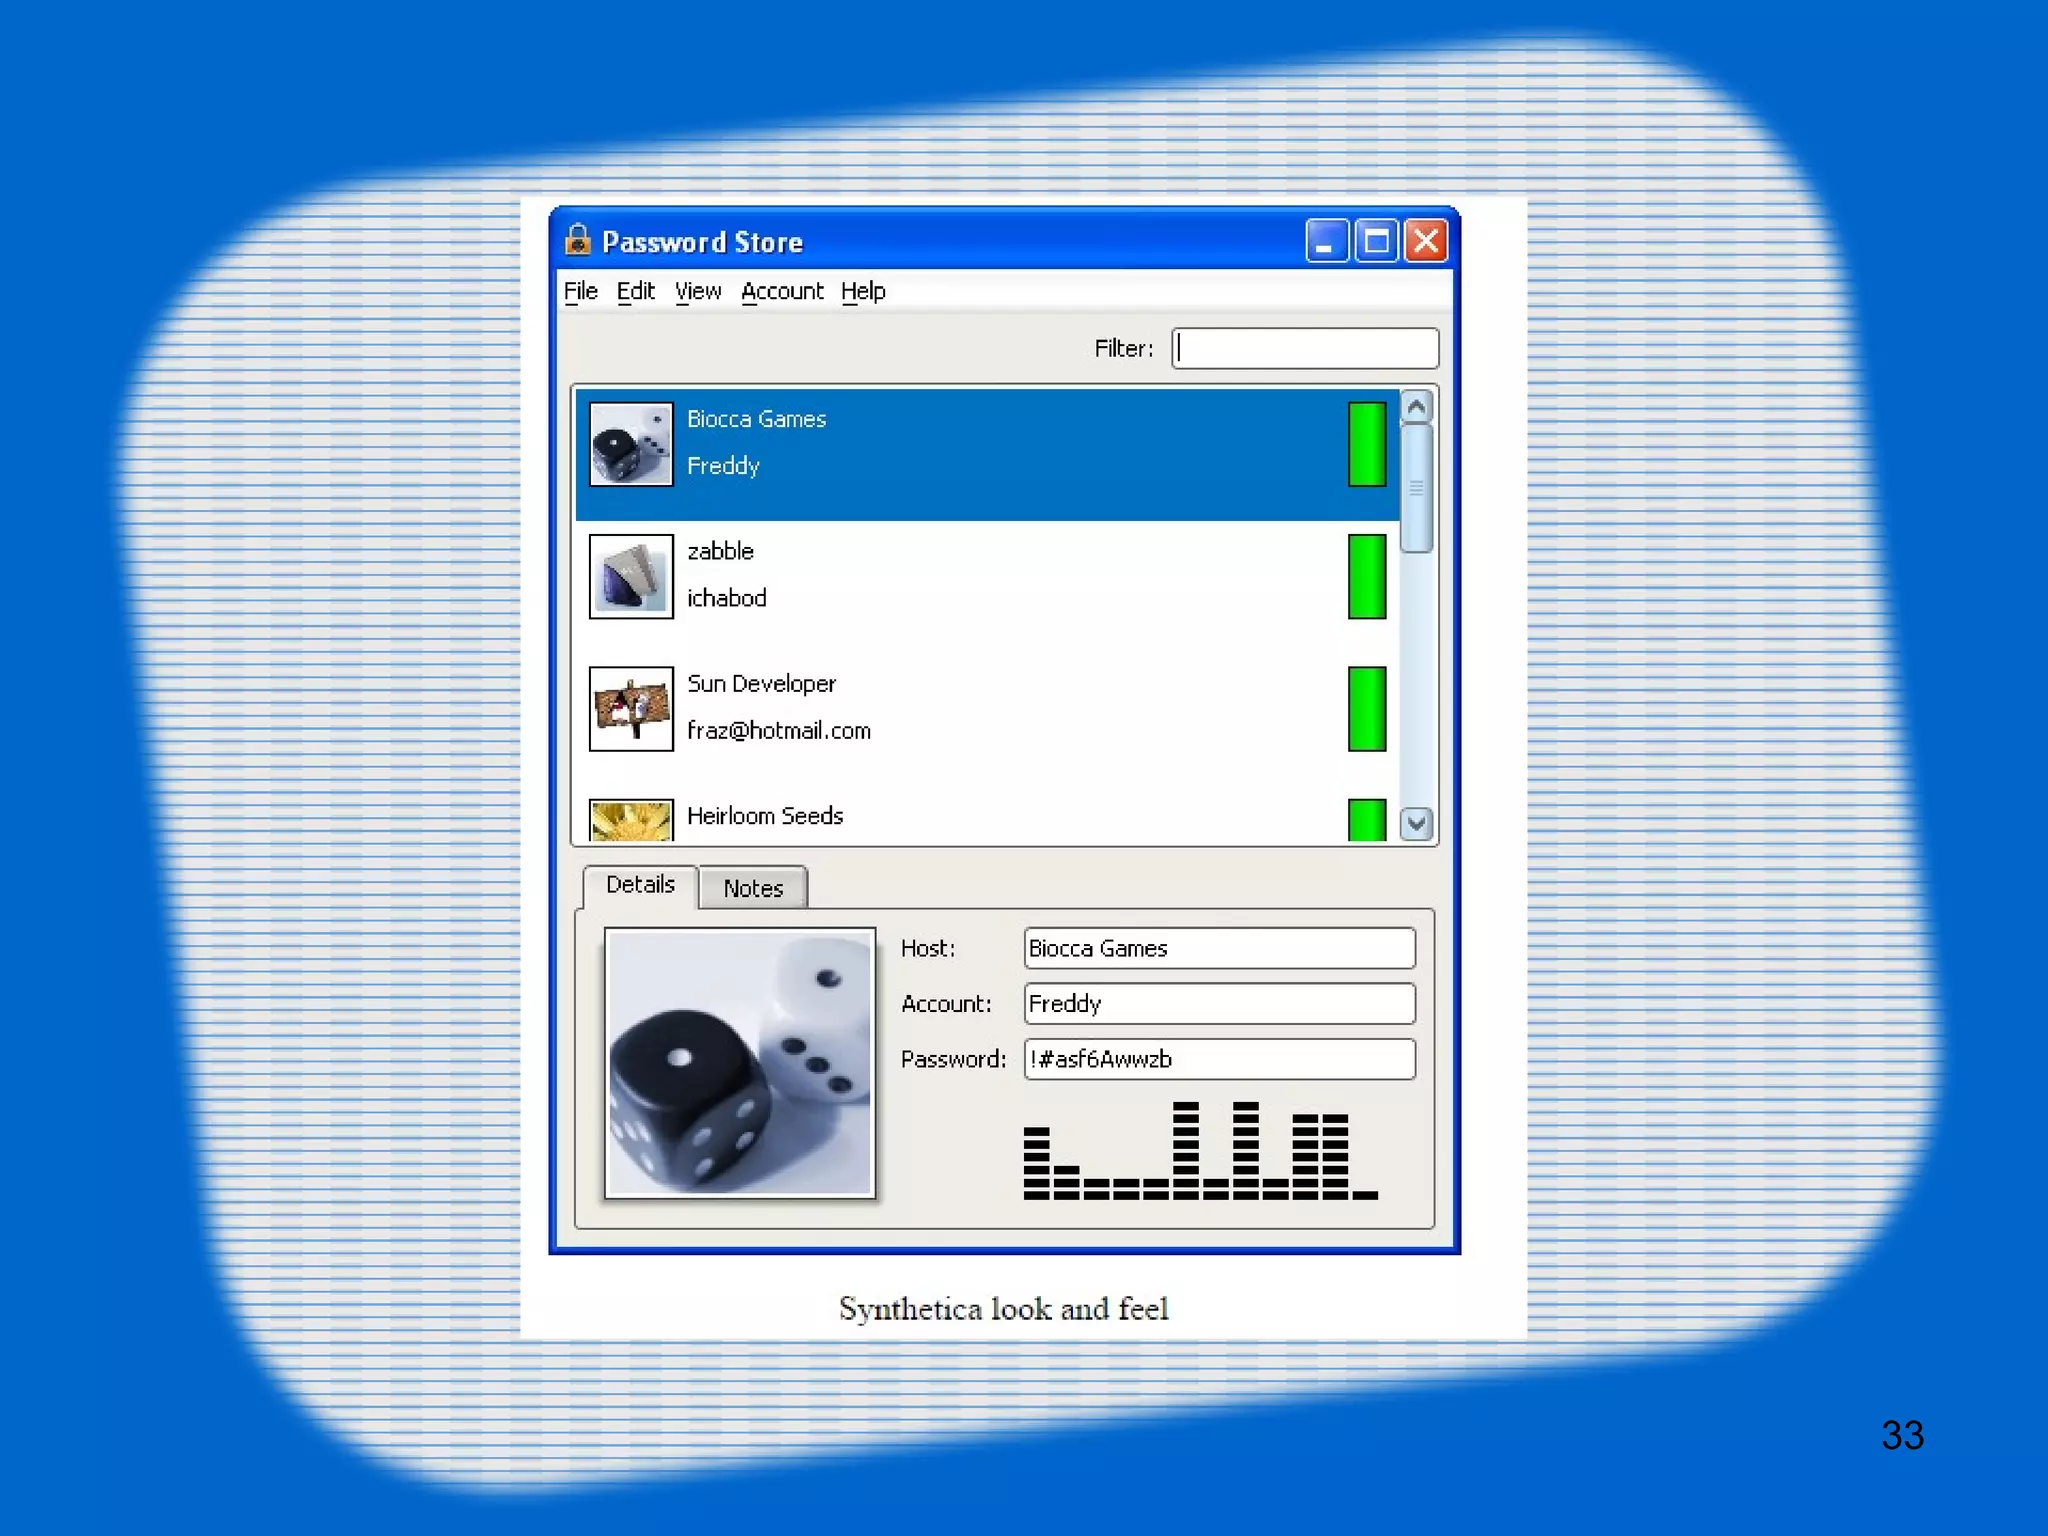Click the zabble entry's thumbnail icon
The image size is (2048, 1536).
pyautogui.click(x=631, y=576)
